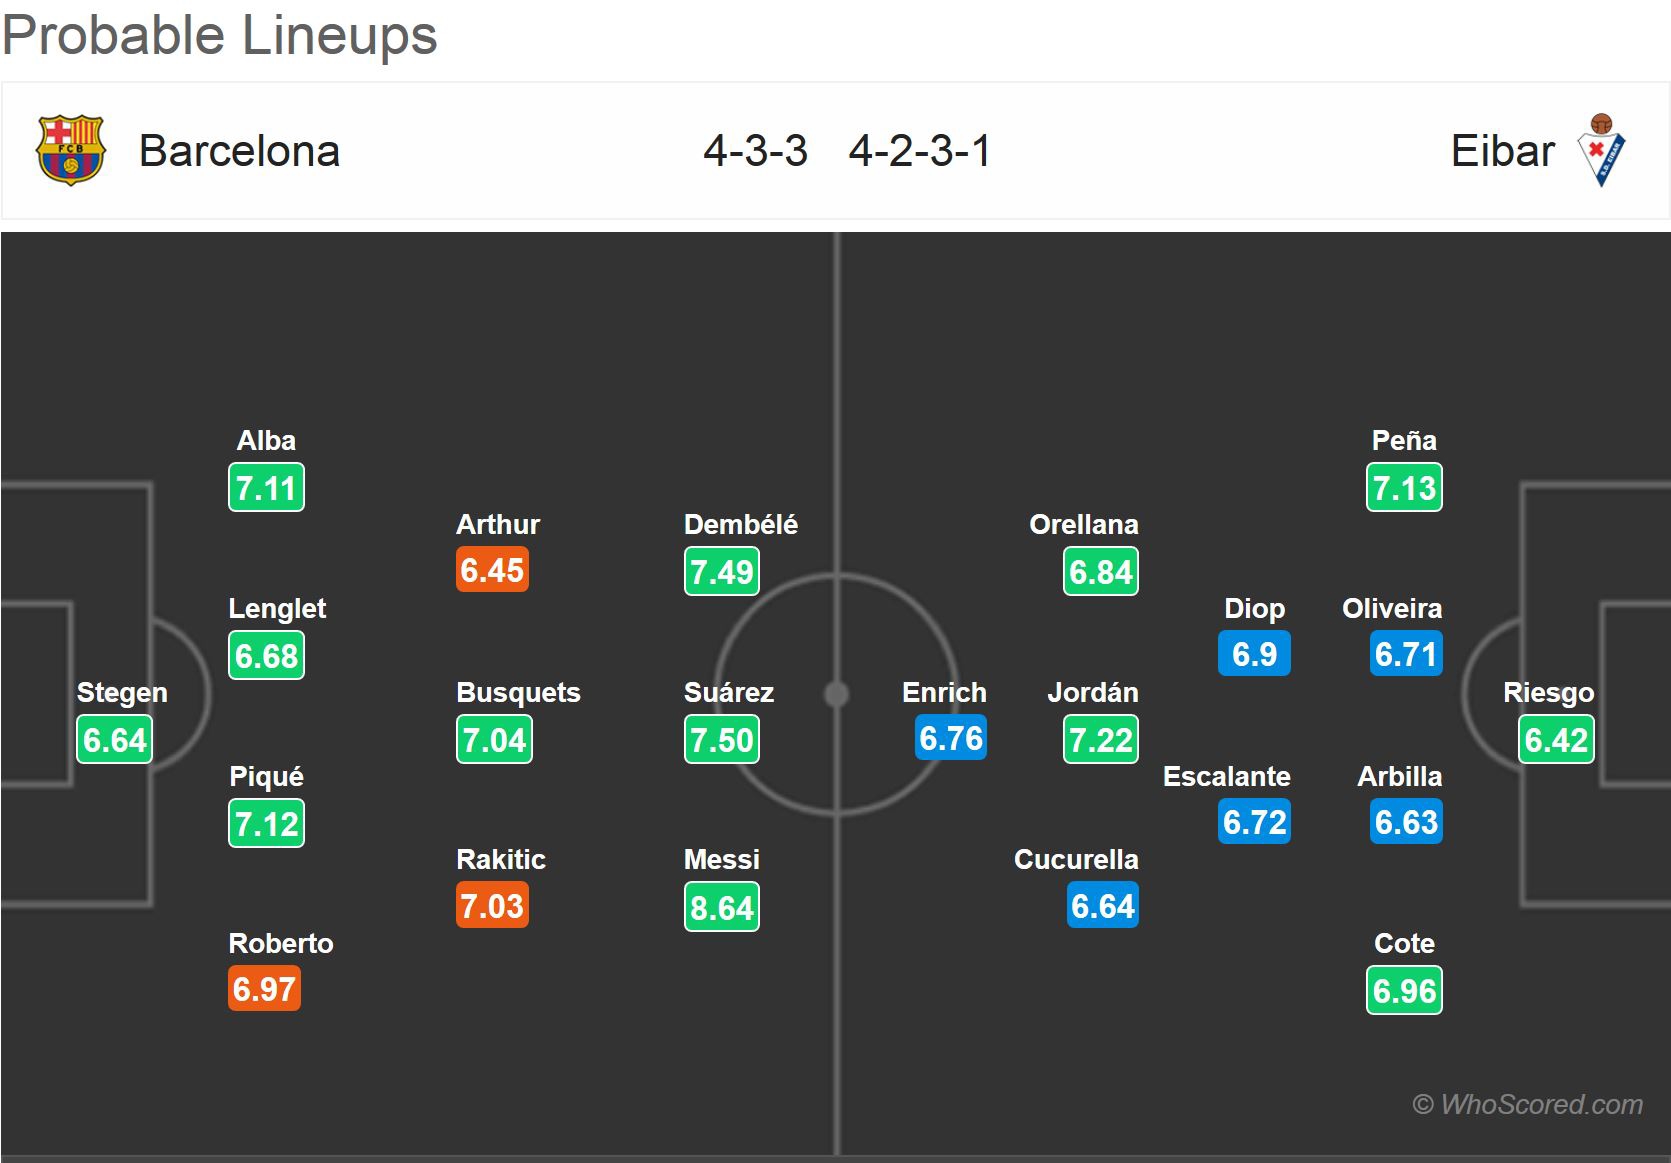Select Dembélé's player name

[x=741, y=524]
